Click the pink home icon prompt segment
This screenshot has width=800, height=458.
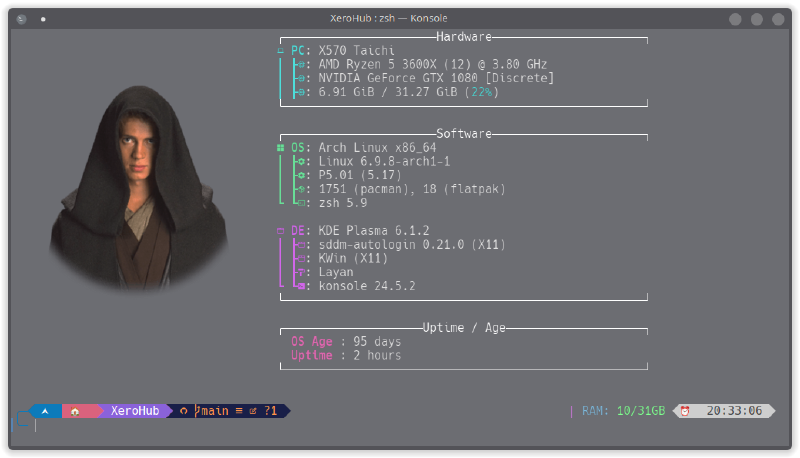(x=76, y=411)
